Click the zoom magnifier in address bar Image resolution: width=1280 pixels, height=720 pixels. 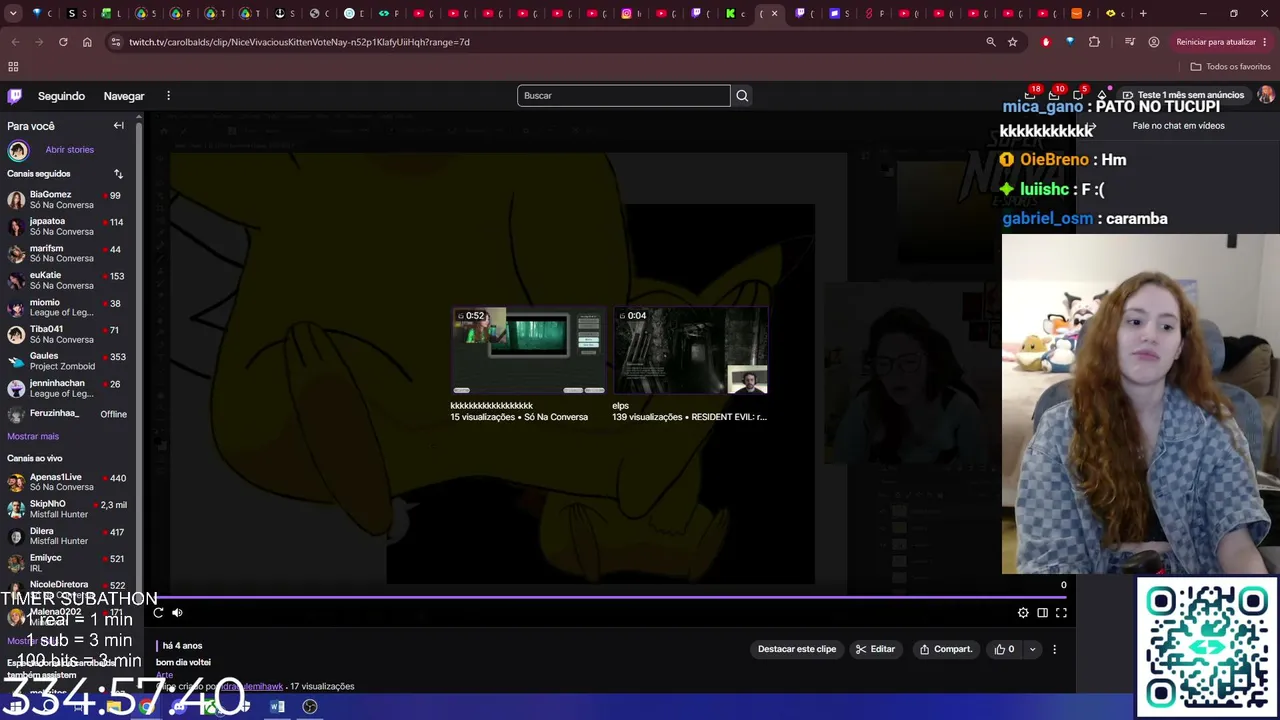tap(991, 42)
